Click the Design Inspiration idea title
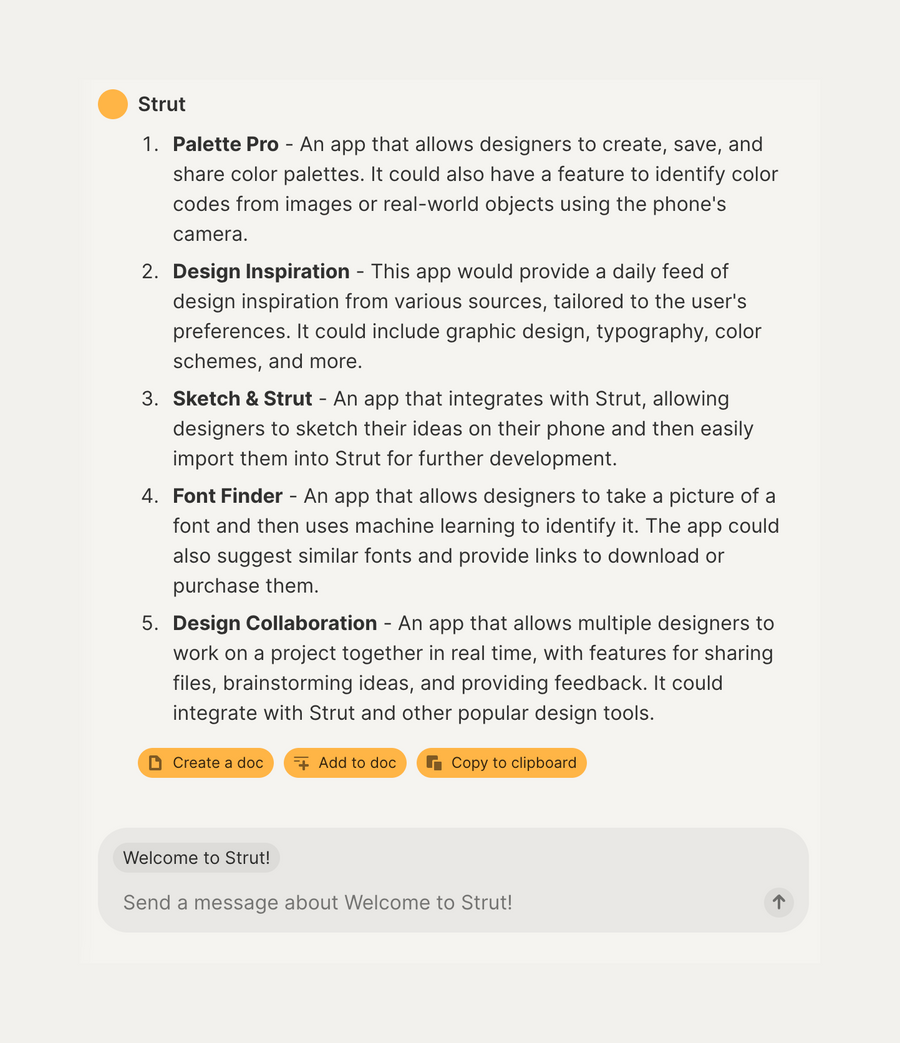 [x=260, y=271]
